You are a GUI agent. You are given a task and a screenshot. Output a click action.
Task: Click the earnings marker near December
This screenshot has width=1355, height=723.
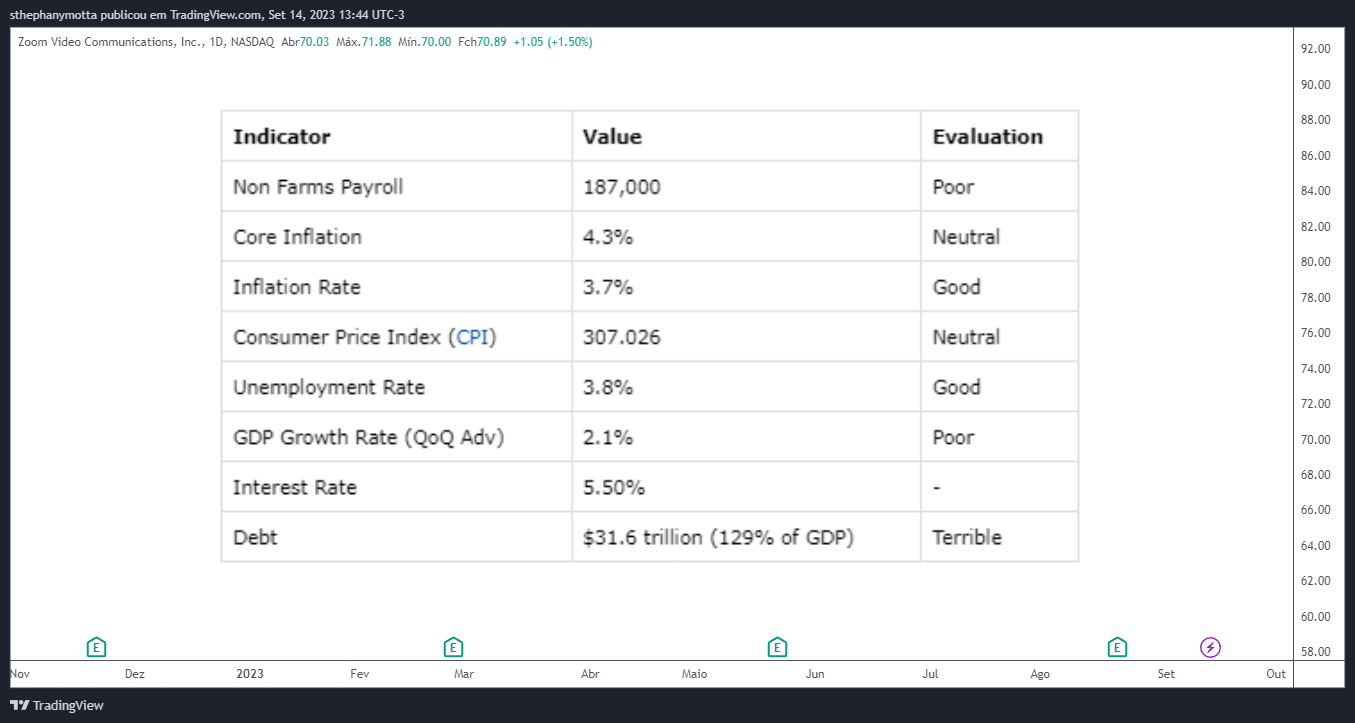(96, 648)
